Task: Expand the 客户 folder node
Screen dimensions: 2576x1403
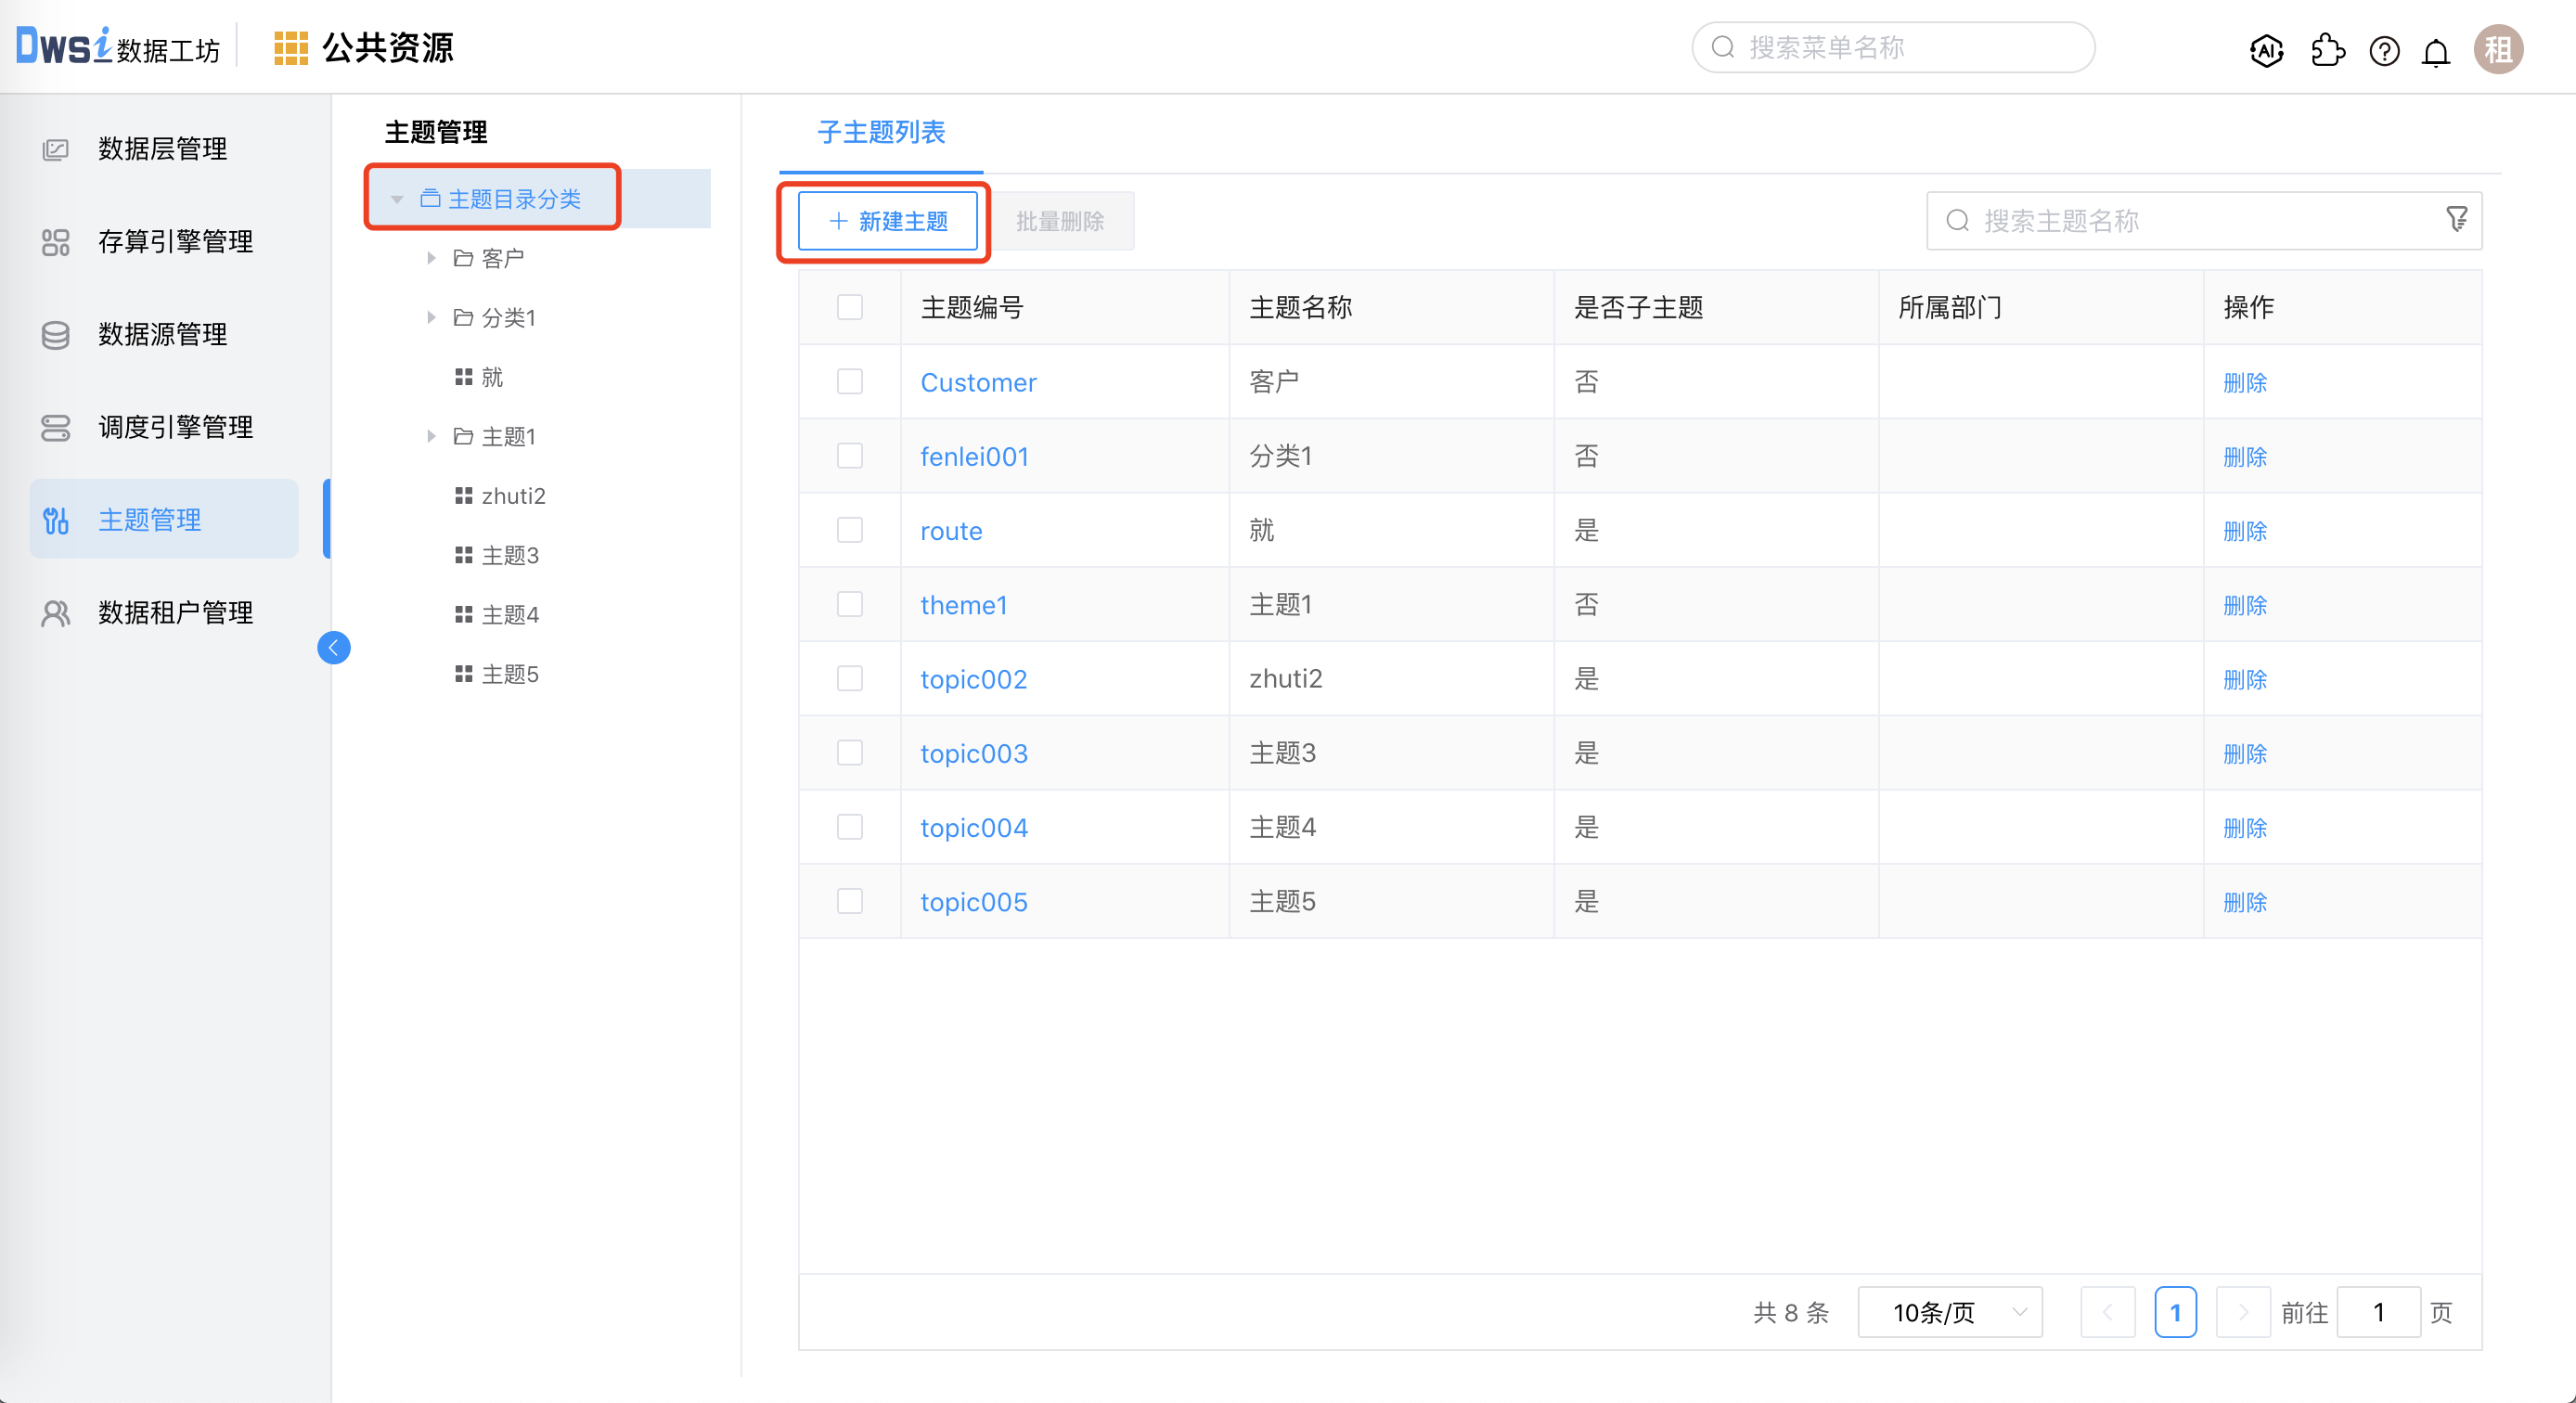Action: coord(431,258)
